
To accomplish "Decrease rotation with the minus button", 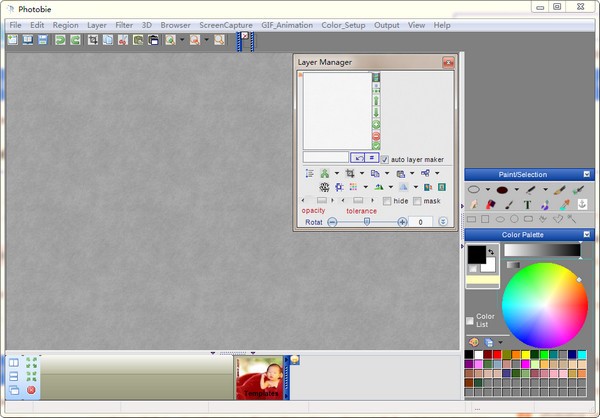I will tap(332, 222).
